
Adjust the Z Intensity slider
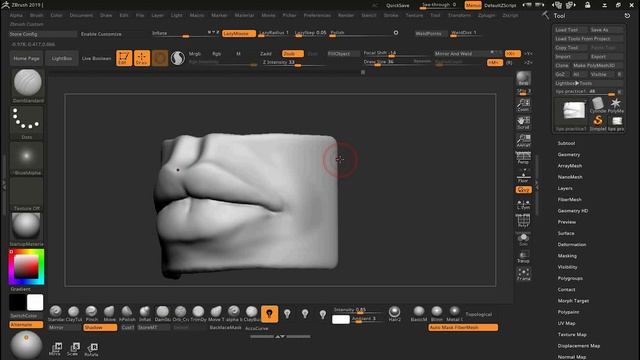tap(295, 62)
